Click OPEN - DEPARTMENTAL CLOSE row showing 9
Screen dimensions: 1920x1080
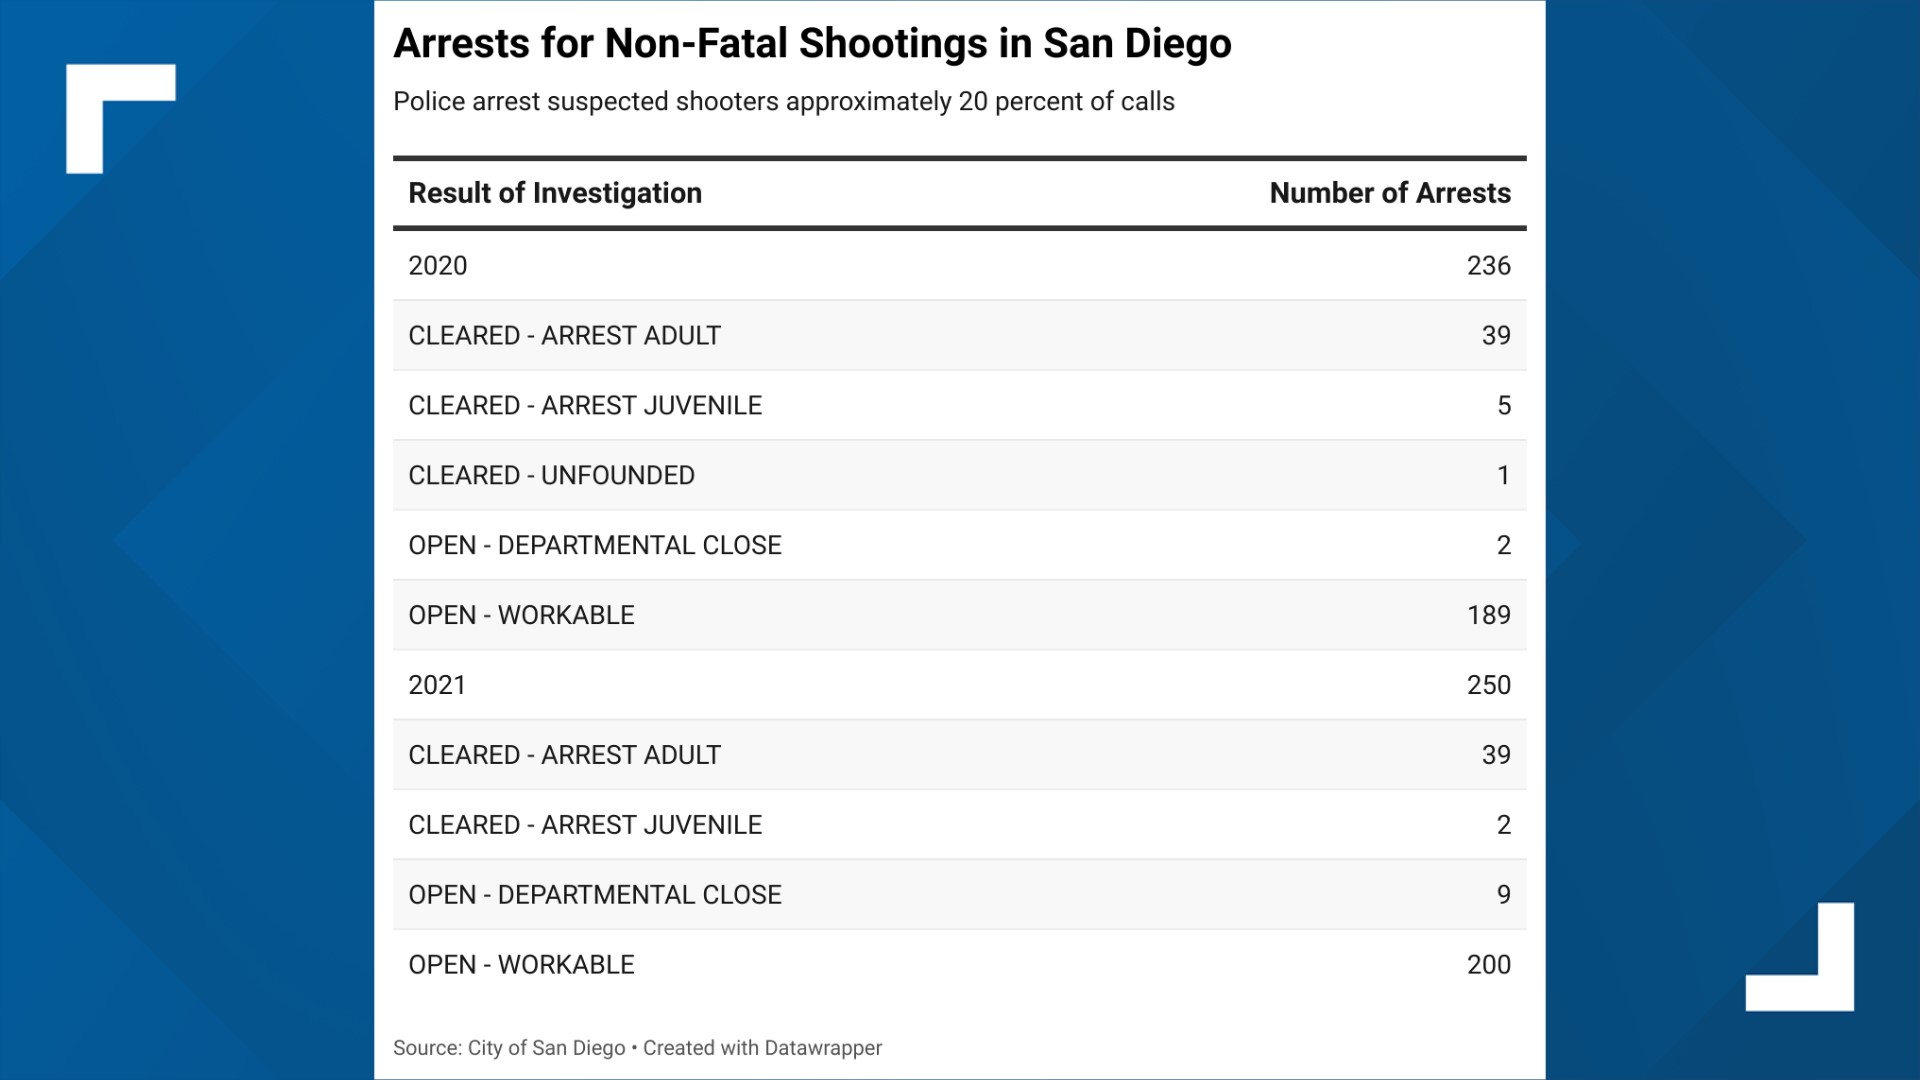(x=960, y=895)
